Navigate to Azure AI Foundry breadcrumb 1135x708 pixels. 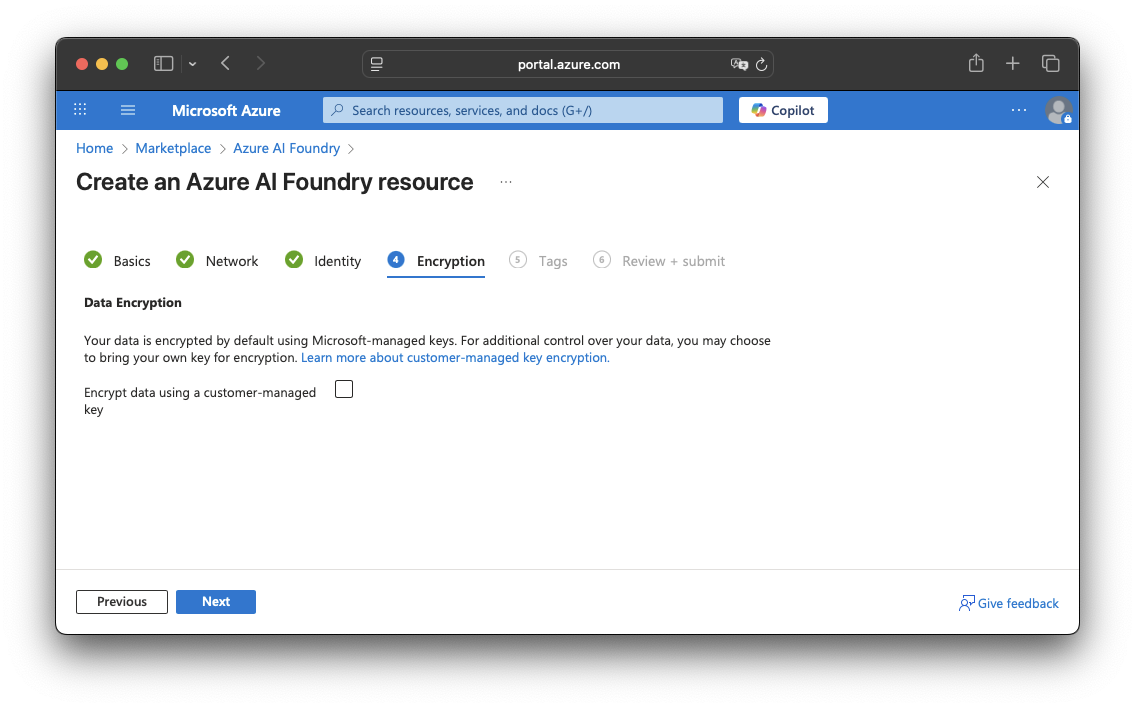(287, 148)
